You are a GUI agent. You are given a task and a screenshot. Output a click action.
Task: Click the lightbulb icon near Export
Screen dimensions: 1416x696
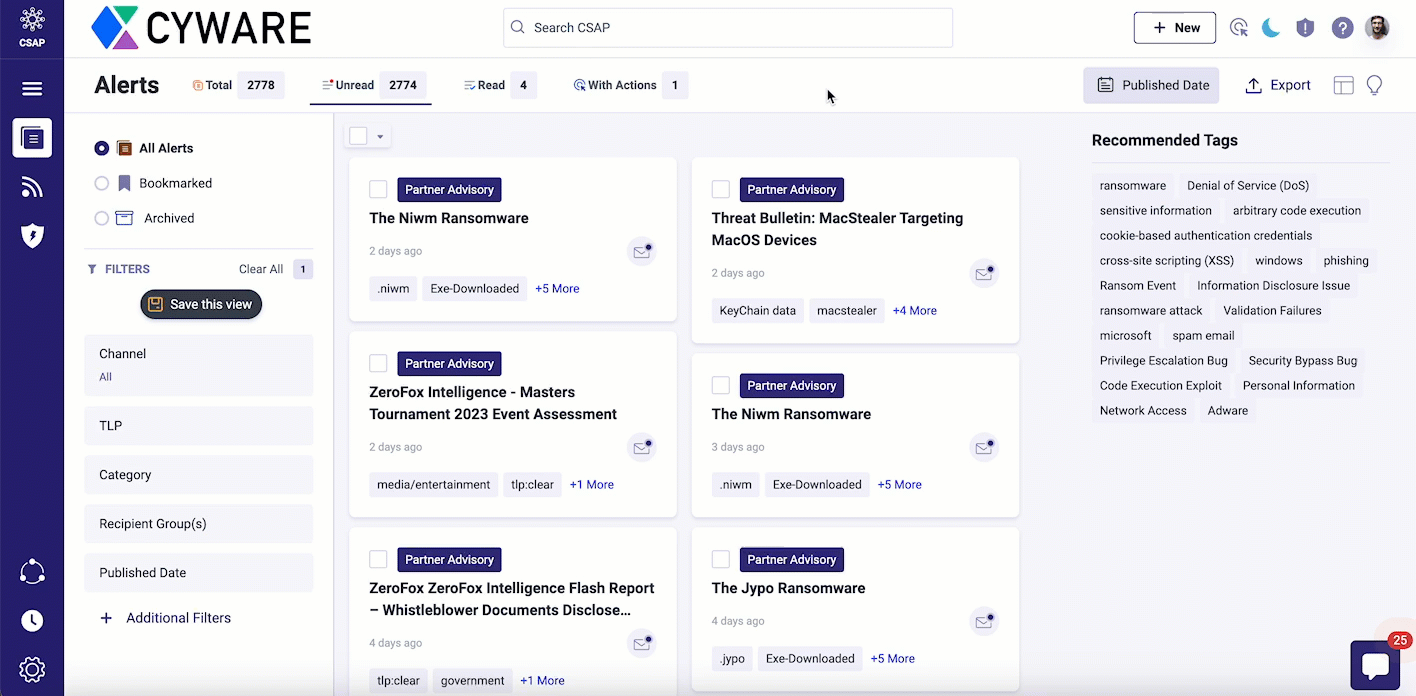coord(1375,86)
